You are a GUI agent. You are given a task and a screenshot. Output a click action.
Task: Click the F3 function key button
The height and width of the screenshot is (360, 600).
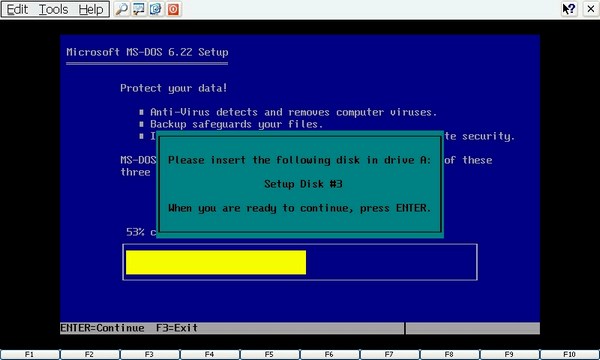point(150,355)
